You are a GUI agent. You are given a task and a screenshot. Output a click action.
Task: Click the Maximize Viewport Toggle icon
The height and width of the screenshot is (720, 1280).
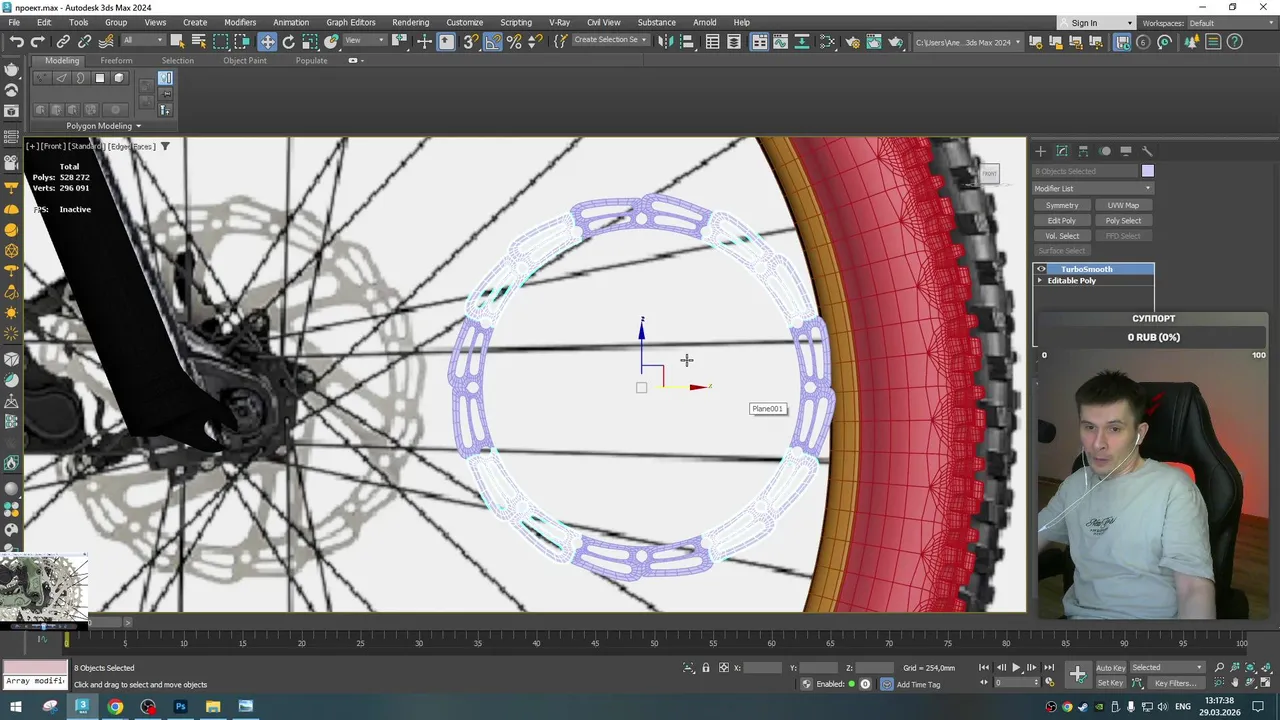coord(1266,683)
